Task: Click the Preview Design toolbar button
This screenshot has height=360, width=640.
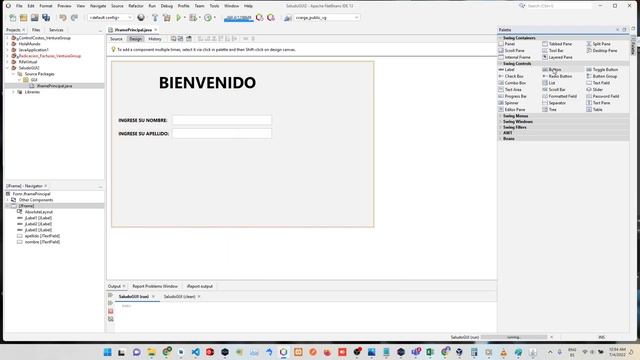Action: tap(189, 39)
